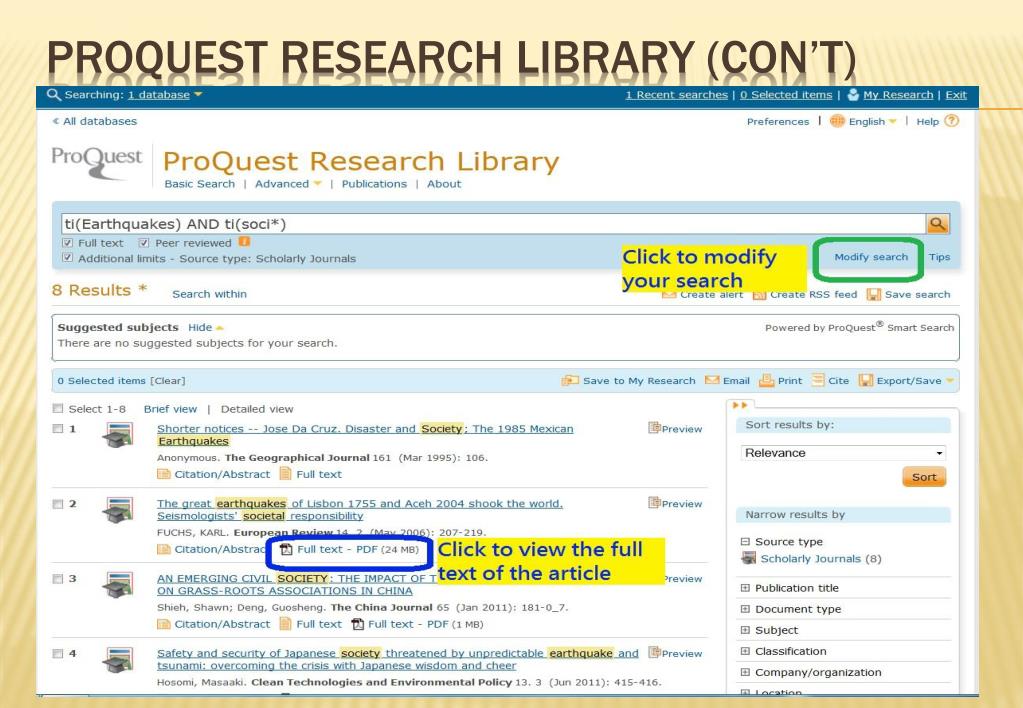Expand the Classification filter
This screenshot has height=708, width=1023.
click(745, 651)
